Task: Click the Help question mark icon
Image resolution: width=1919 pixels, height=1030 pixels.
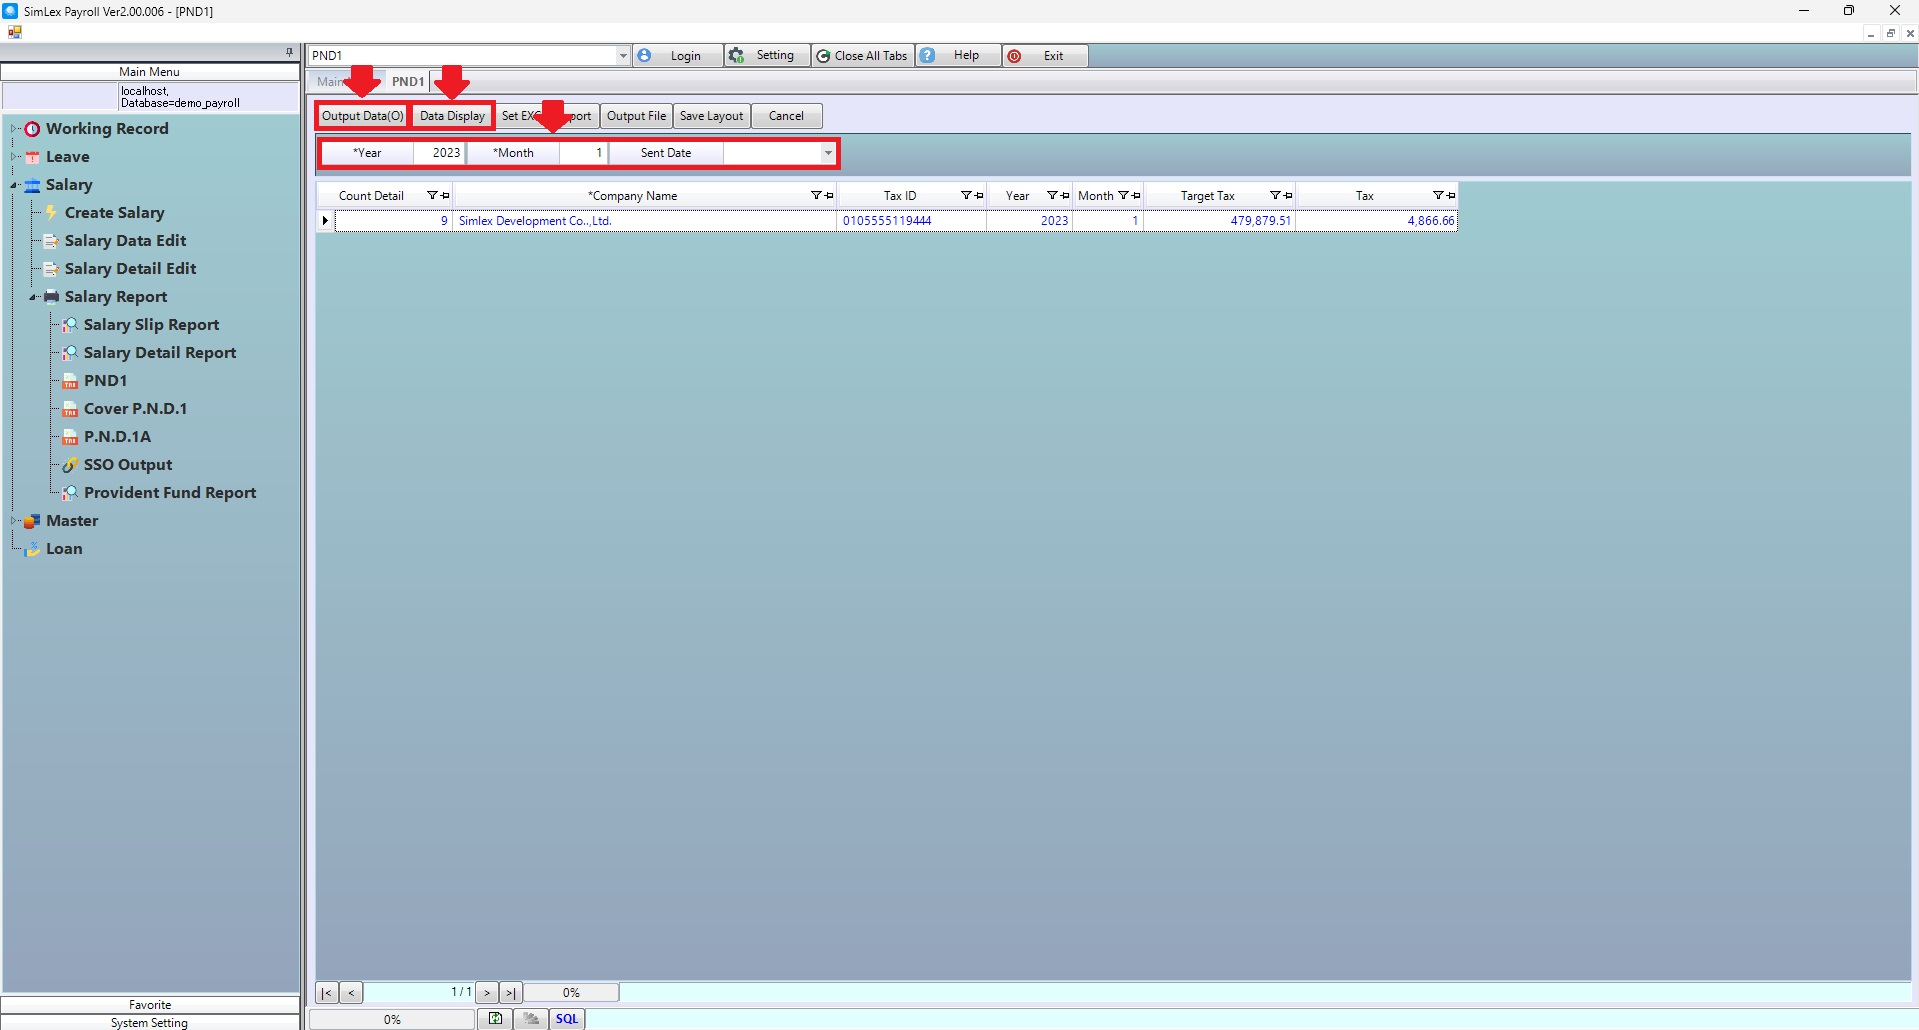Action: tap(928, 56)
